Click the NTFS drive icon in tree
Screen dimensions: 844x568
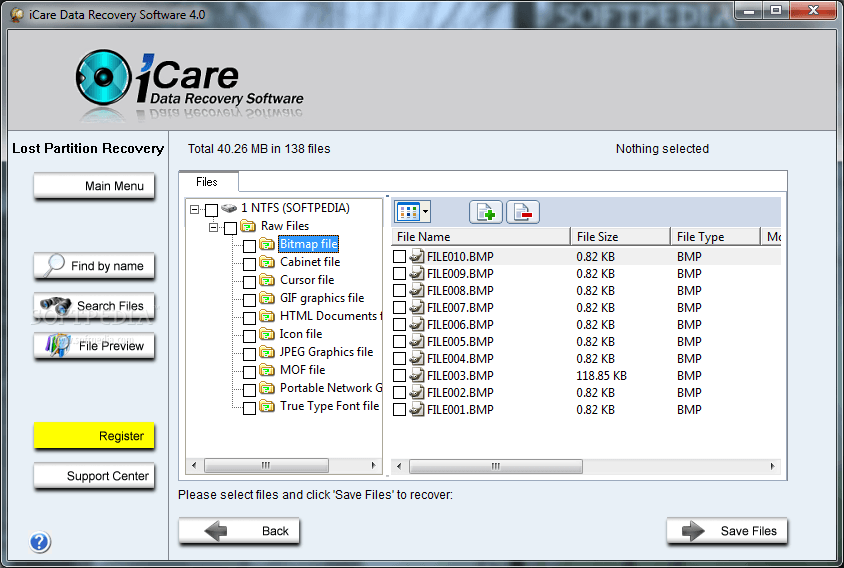(229, 208)
